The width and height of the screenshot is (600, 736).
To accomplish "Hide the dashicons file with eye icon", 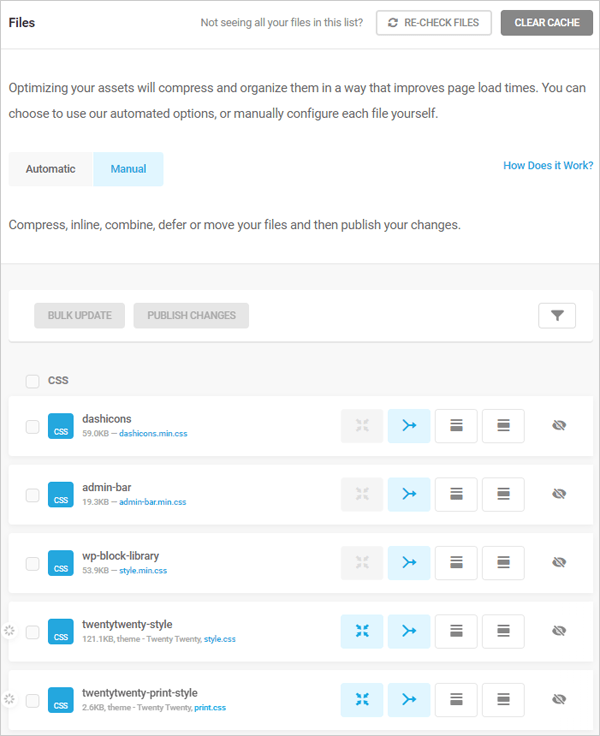I will pyautogui.click(x=559, y=426).
